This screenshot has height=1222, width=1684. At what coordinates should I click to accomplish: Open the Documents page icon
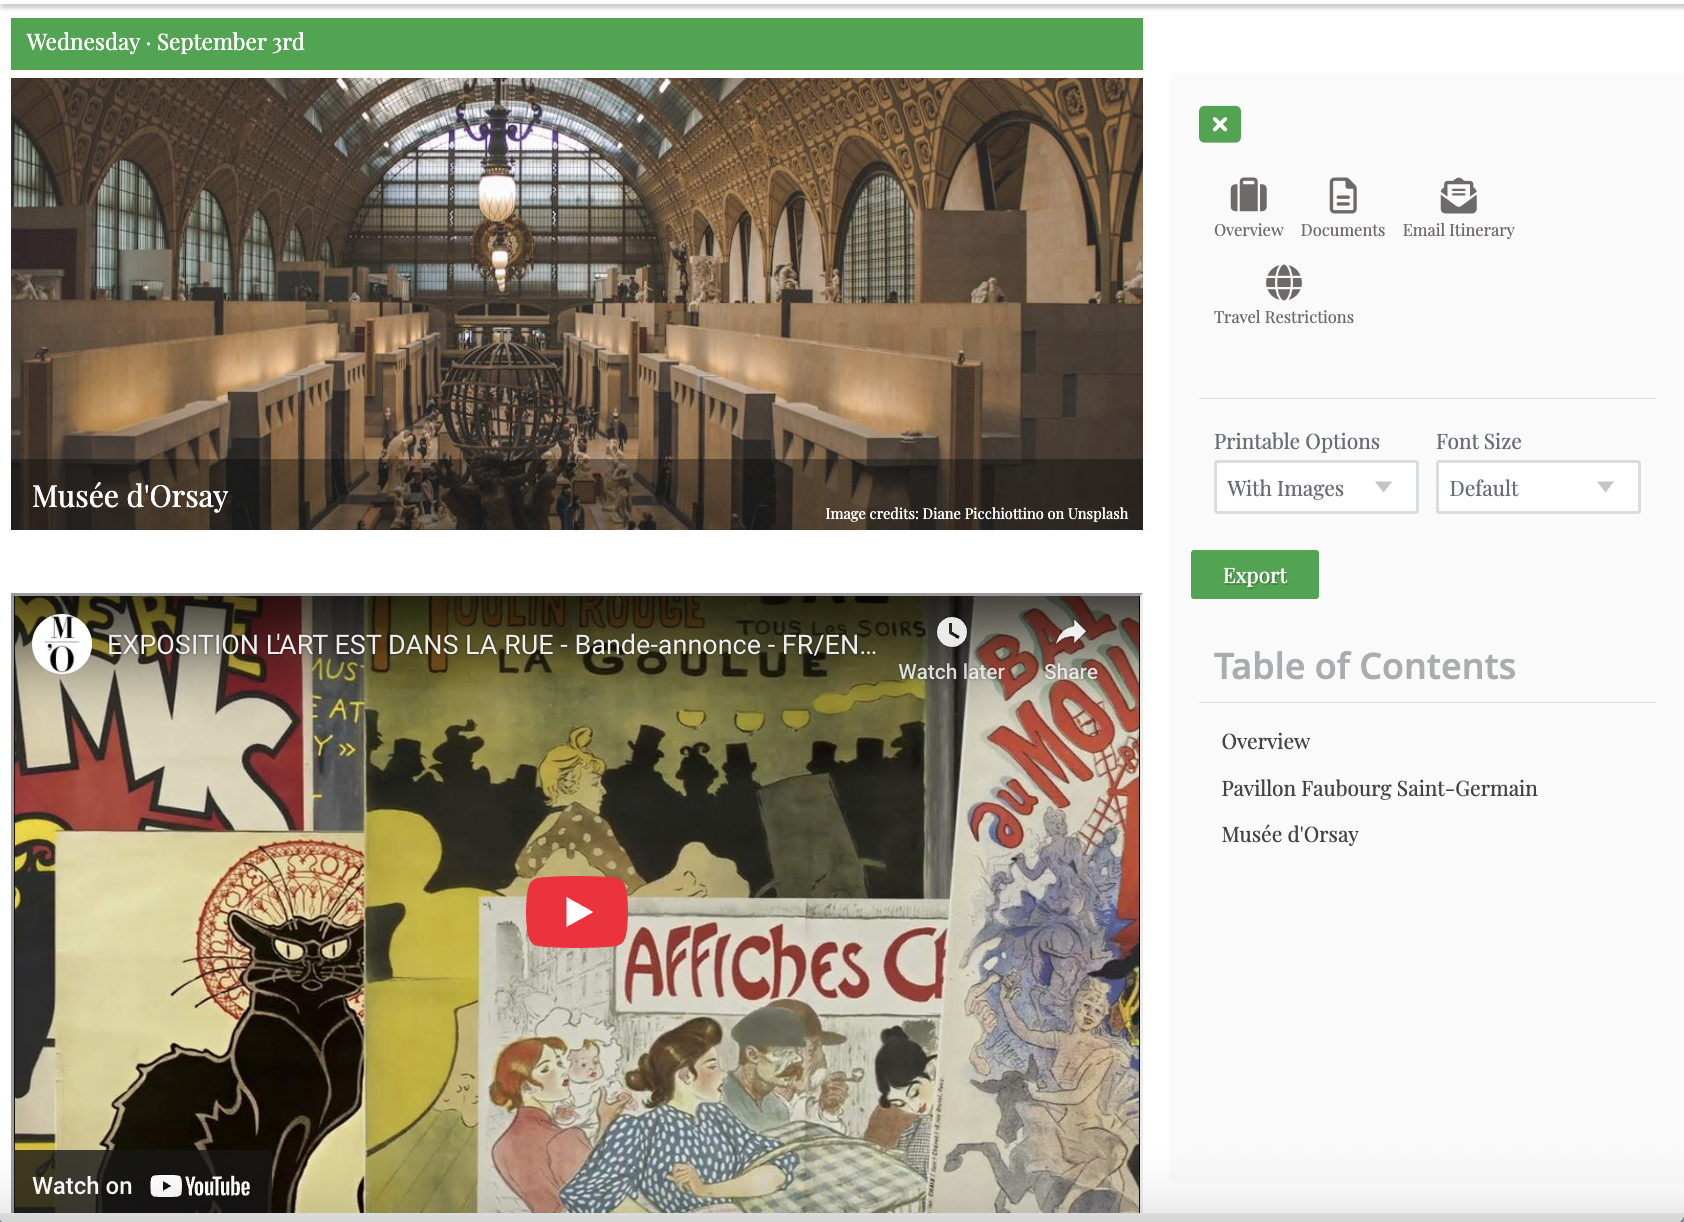point(1342,195)
